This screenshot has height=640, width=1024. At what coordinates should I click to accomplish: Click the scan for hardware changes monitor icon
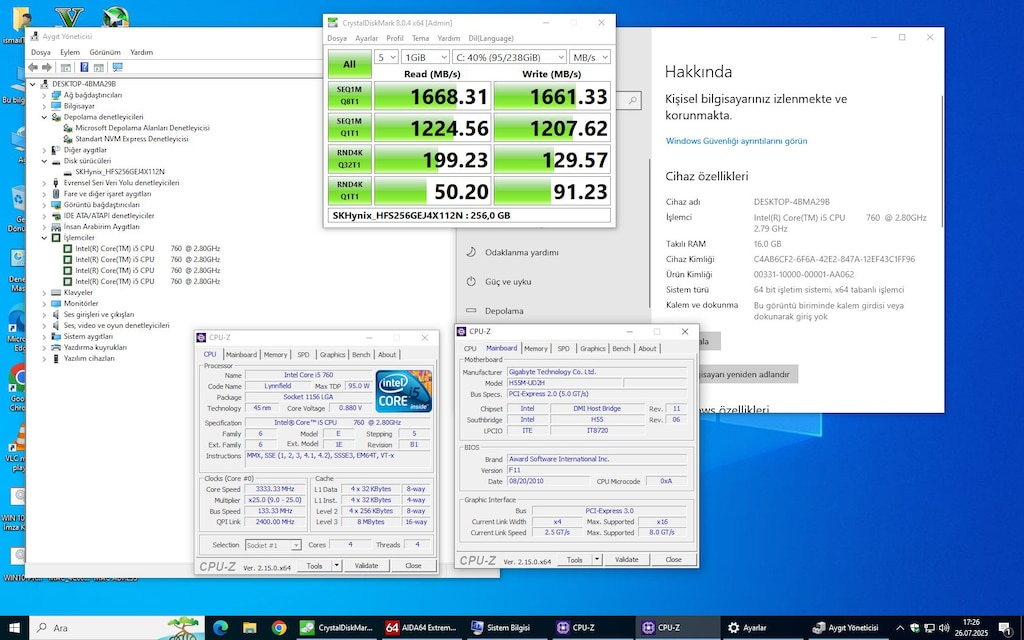coord(118,67)
